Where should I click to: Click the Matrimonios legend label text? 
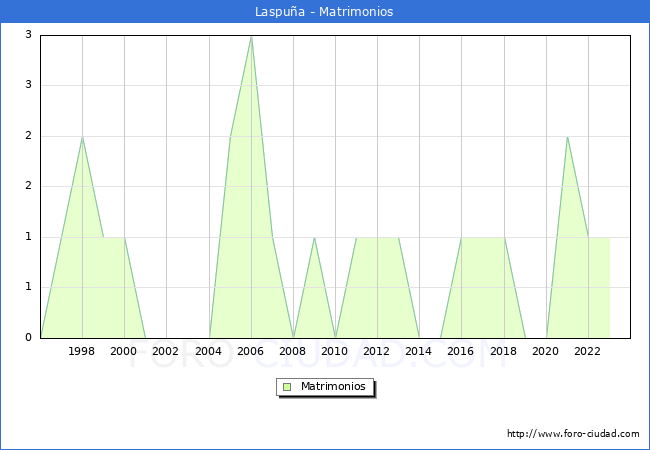(x=333, y=386)
